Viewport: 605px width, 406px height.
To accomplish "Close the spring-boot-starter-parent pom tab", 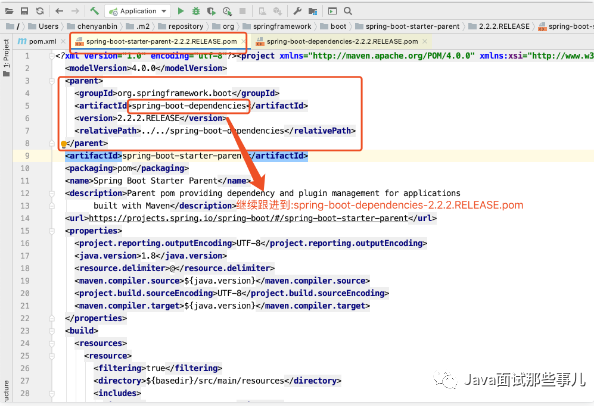I will (243, 41).
